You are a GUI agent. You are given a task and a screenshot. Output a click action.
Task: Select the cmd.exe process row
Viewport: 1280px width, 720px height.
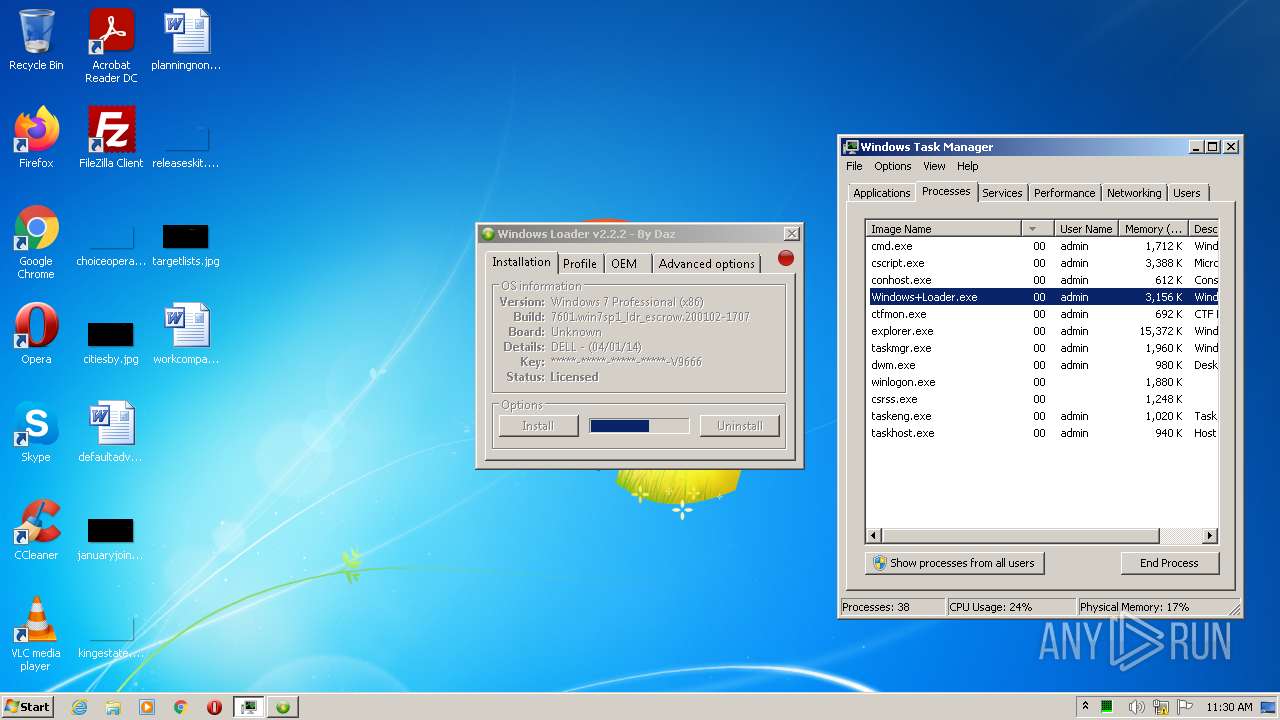(x=1042, y=246)
